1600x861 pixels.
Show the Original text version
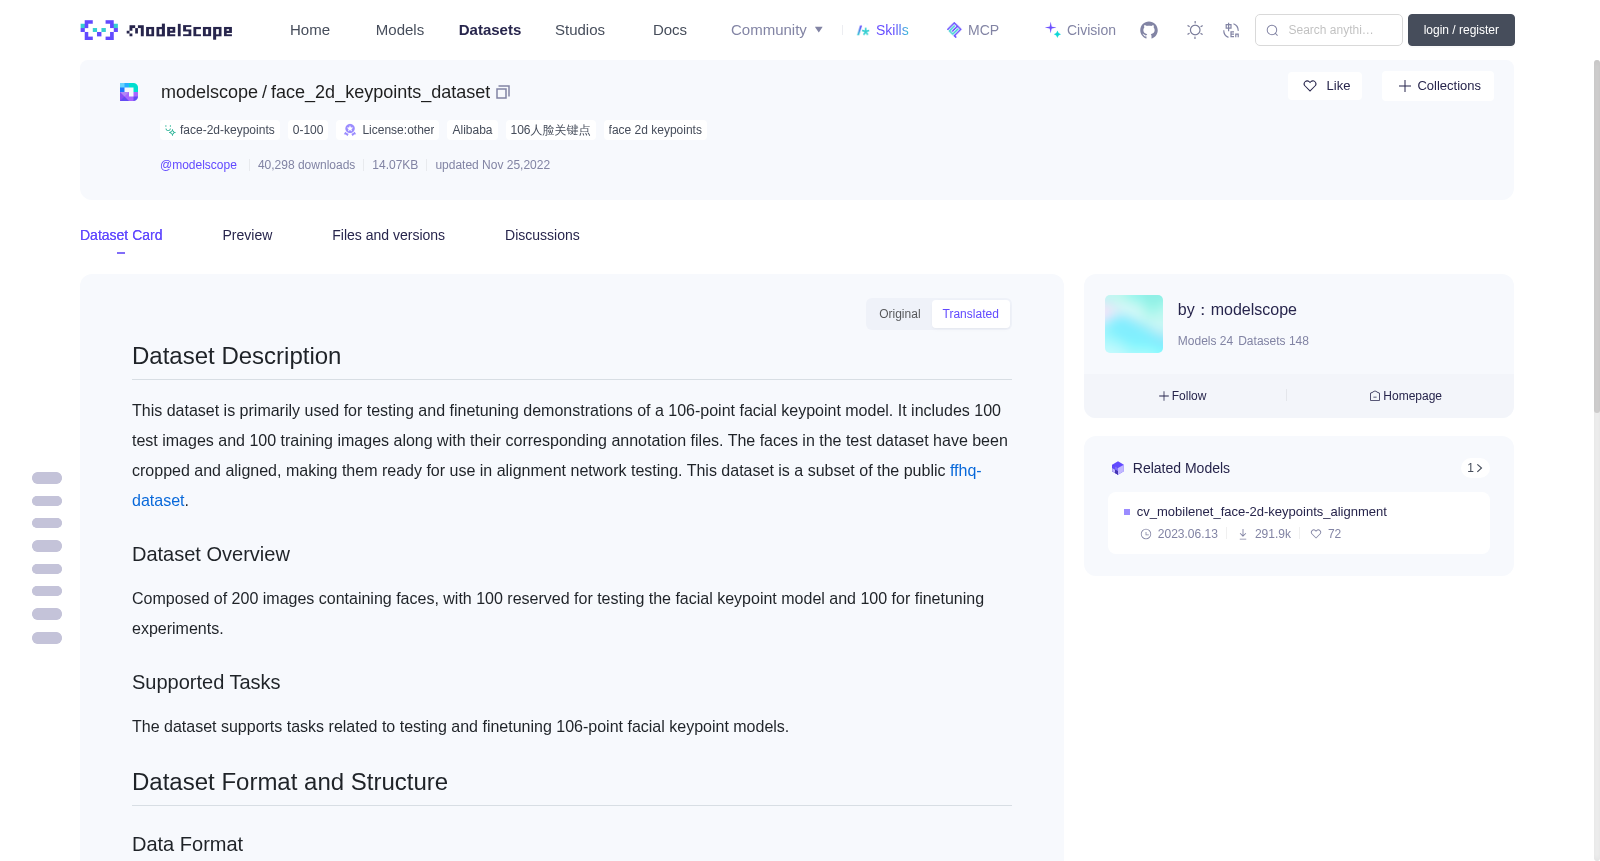pos(900,314)
